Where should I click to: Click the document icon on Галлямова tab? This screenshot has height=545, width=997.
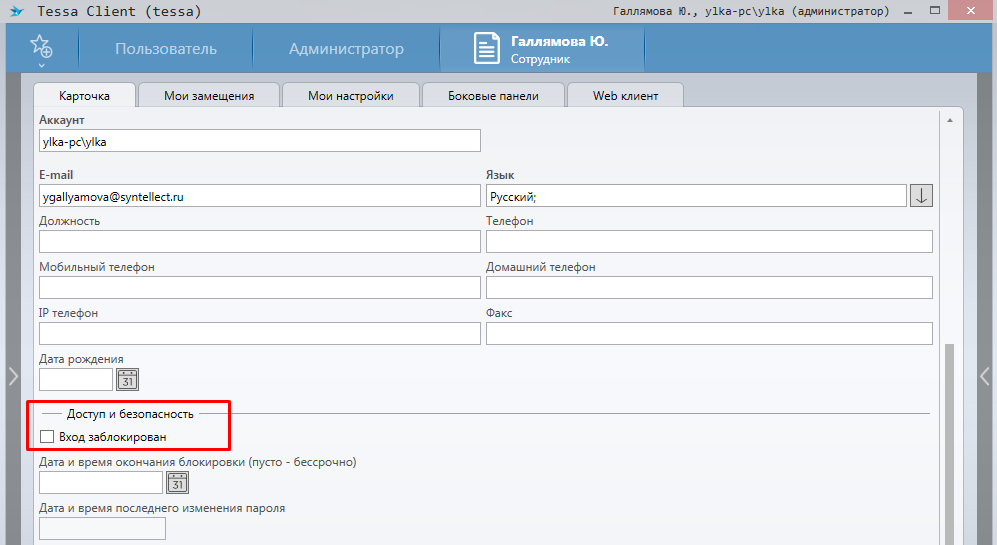(487, 50)
